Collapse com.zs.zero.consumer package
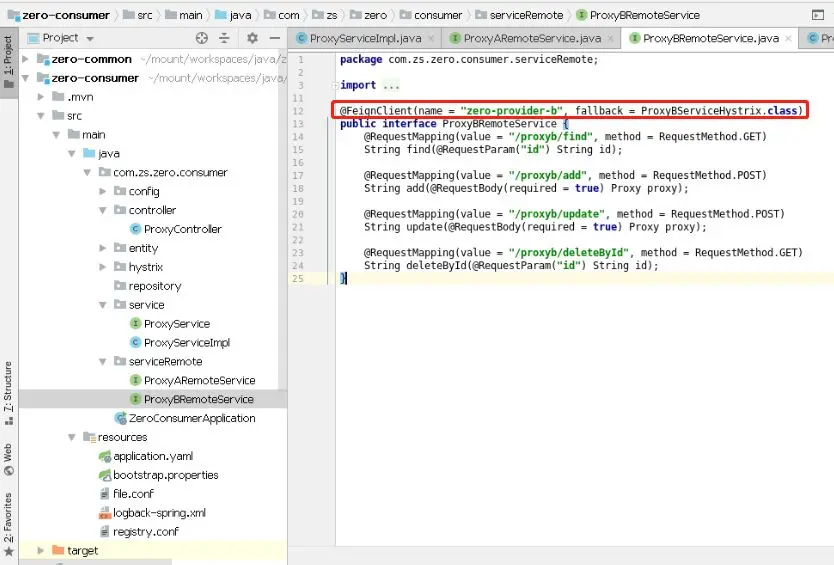Viewport: 834px width, 565px height. [87, 172]
